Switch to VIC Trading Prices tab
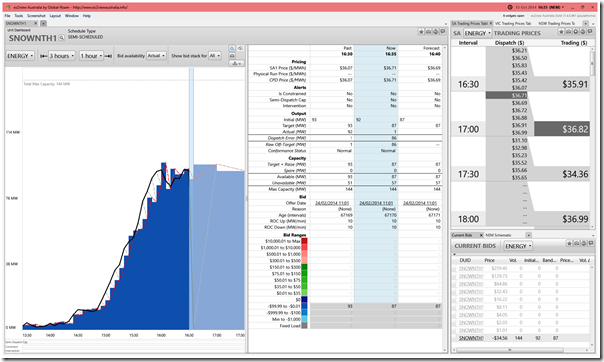Viewport: 604px width, 362px height. pyautogui.click(x=513, y=23)
